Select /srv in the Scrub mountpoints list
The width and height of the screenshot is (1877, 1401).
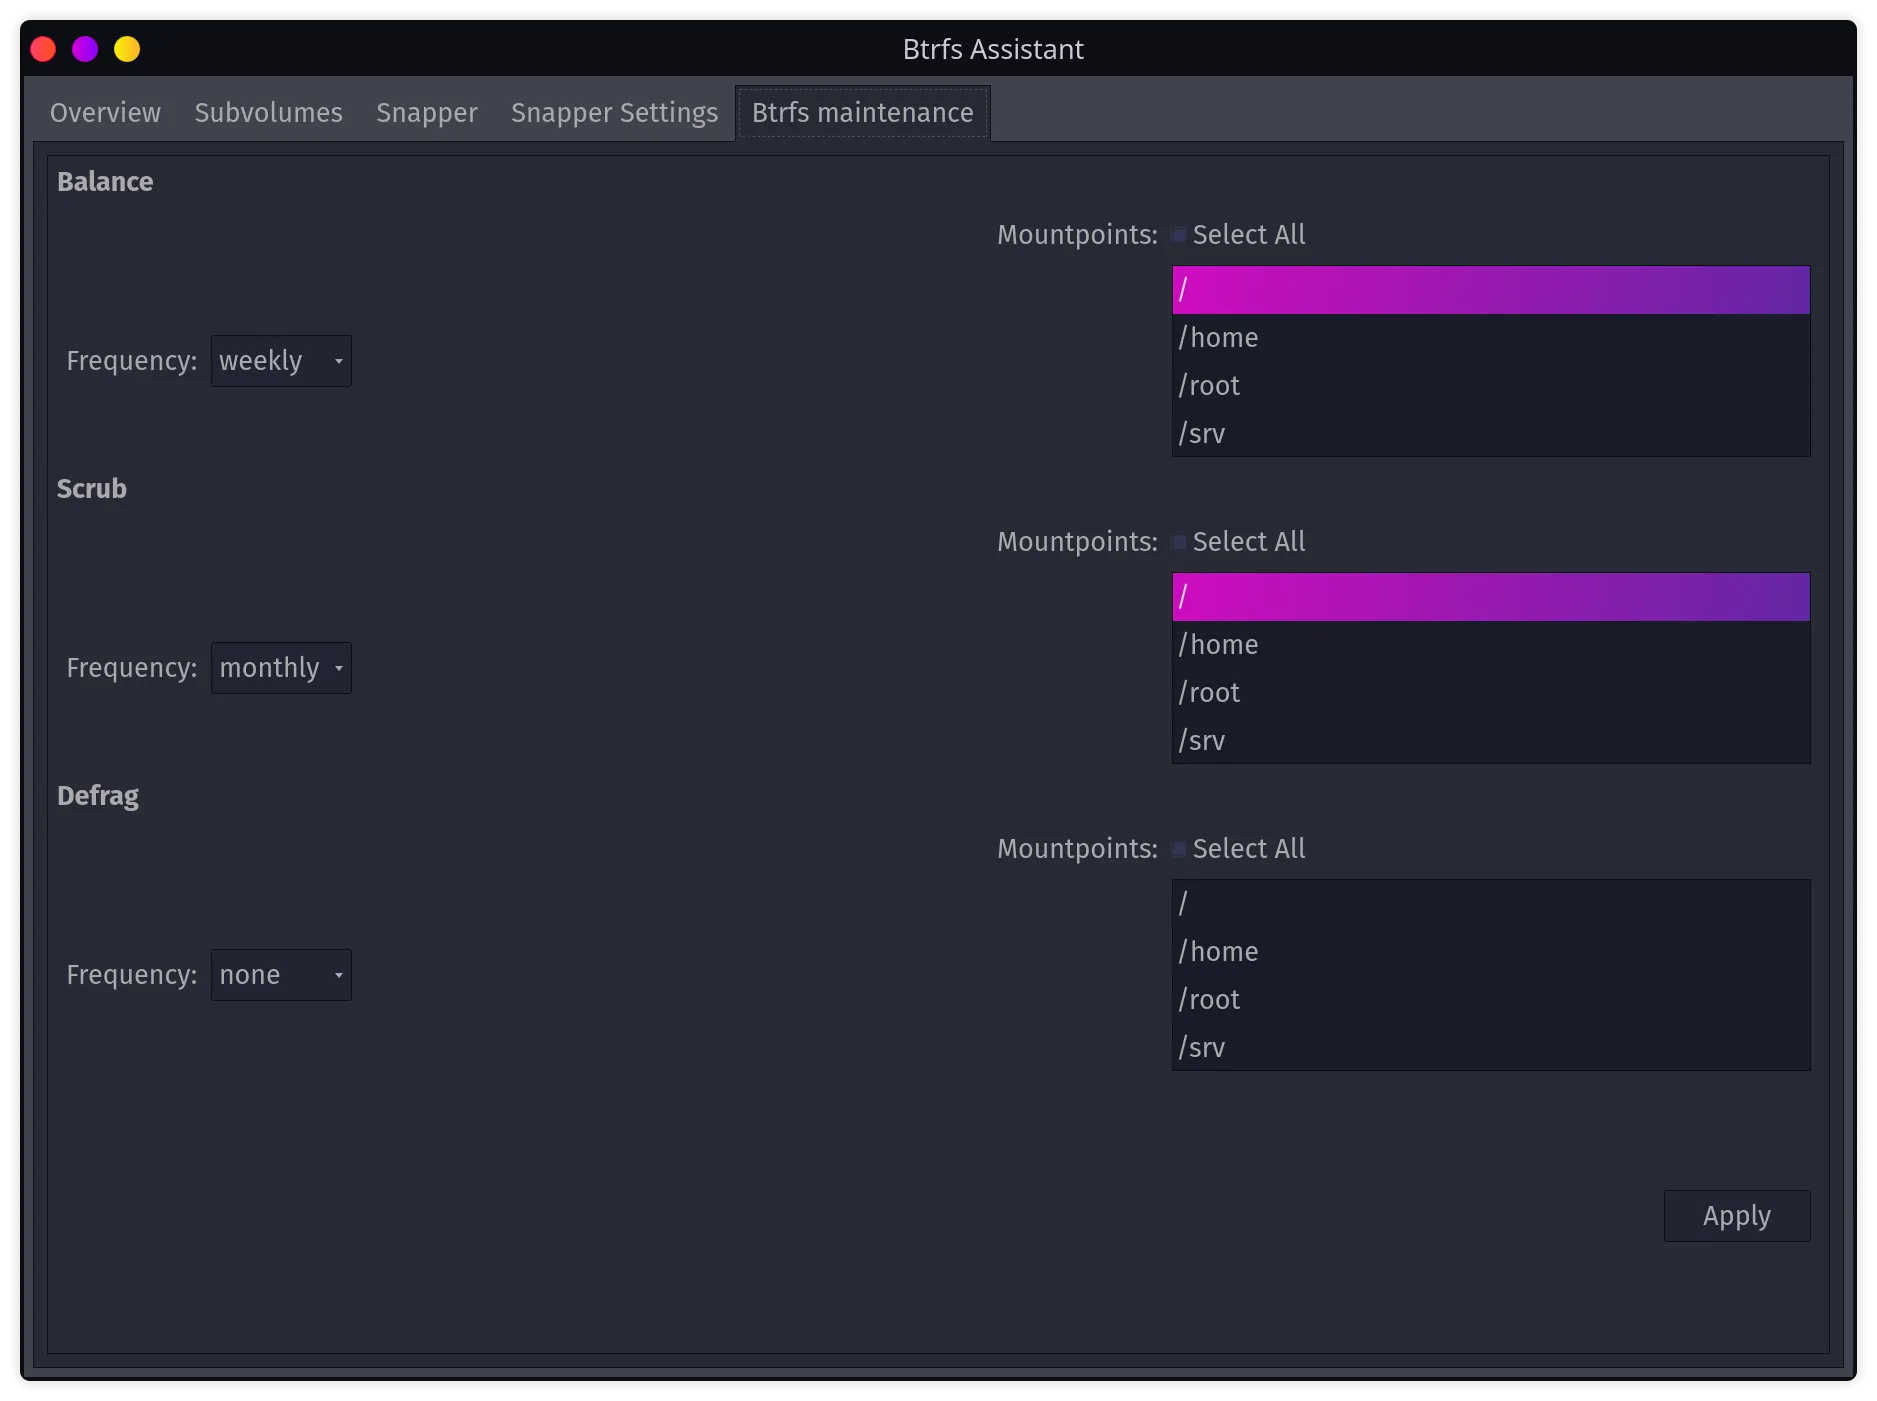[x=1491, y=741]
